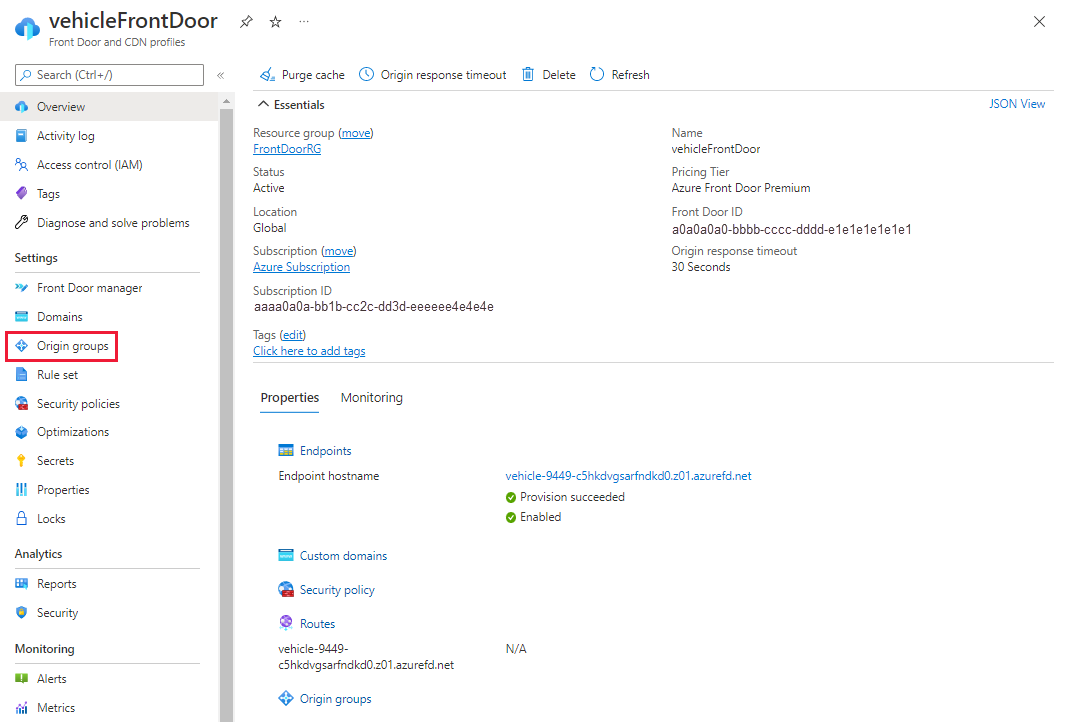Click the Overview cloud icon in sidebar
Screen dimensions: 1071x722
click(x=22, y=107)
